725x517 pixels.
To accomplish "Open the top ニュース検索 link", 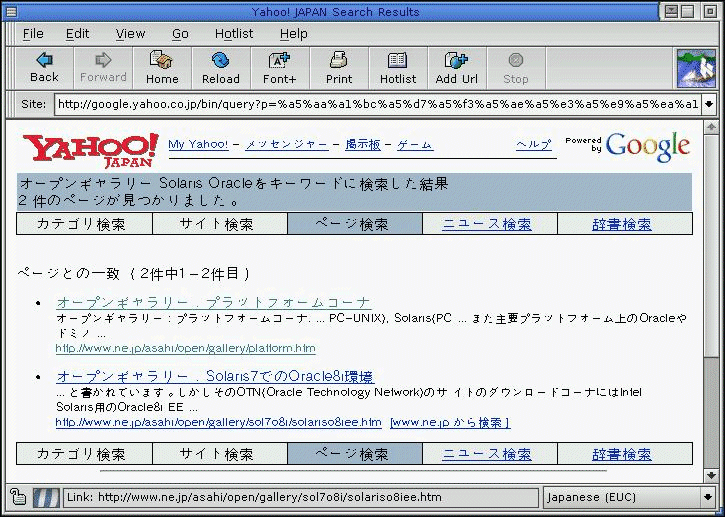I will point(486,224).
